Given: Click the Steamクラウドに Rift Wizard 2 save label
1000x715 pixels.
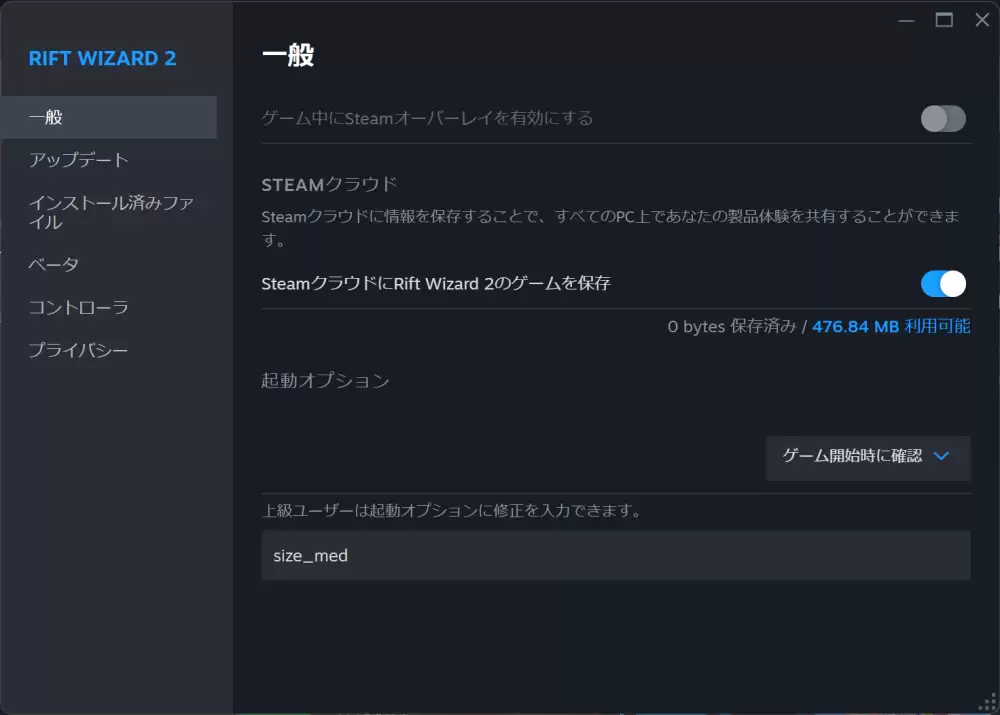Looking at the screenshot, I should coord(435,284).
